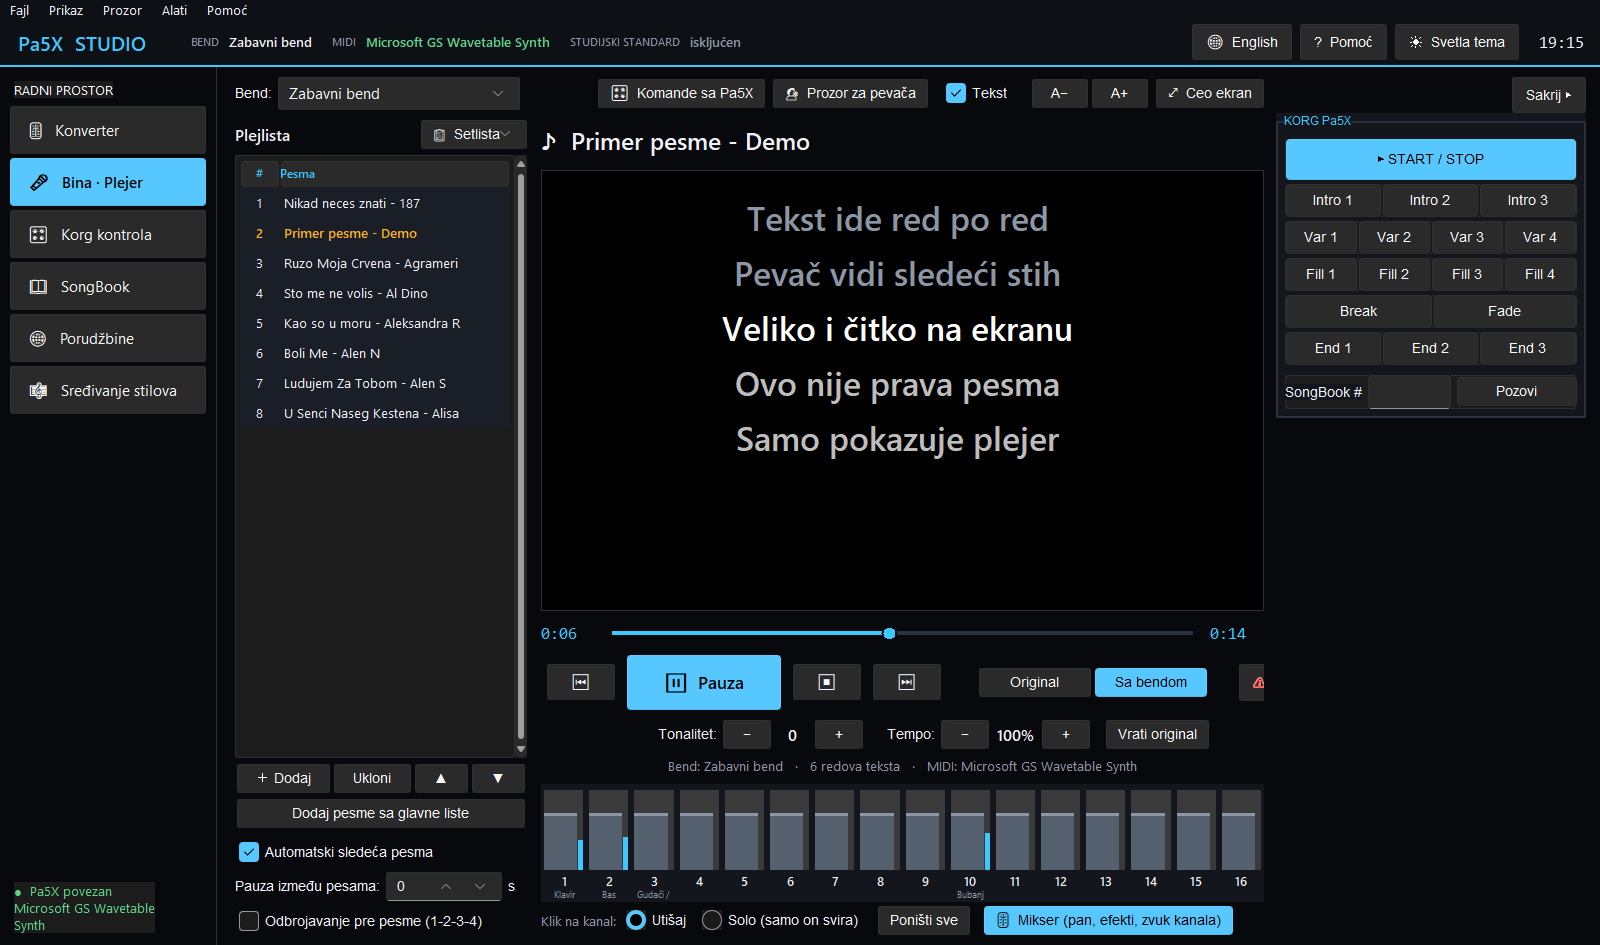Switch the language to English
Image resolution: width=1600 pixels, height=945 pixels.
click(1242, 42)
